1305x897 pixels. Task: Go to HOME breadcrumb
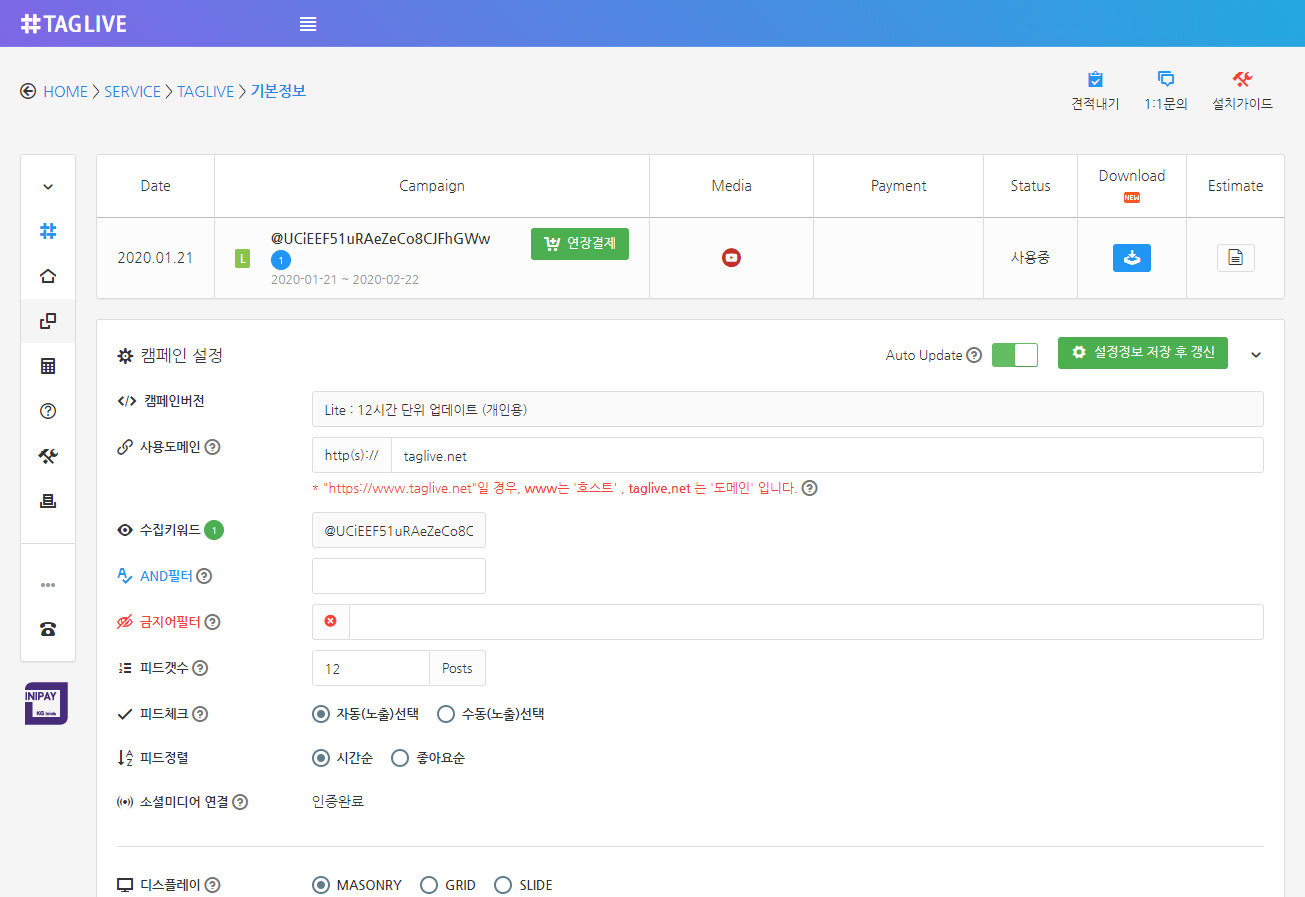tap(65, 91)
